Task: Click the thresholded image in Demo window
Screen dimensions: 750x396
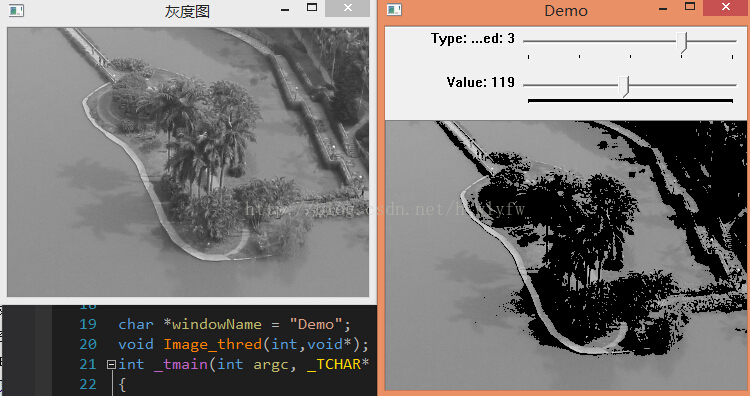Action: 566,255
